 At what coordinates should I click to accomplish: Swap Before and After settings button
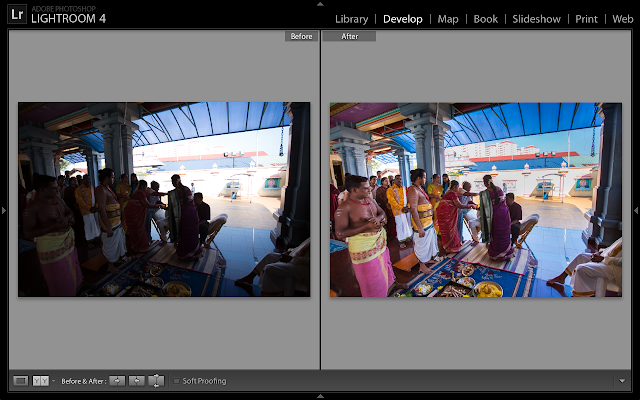(x=156, y=381)
